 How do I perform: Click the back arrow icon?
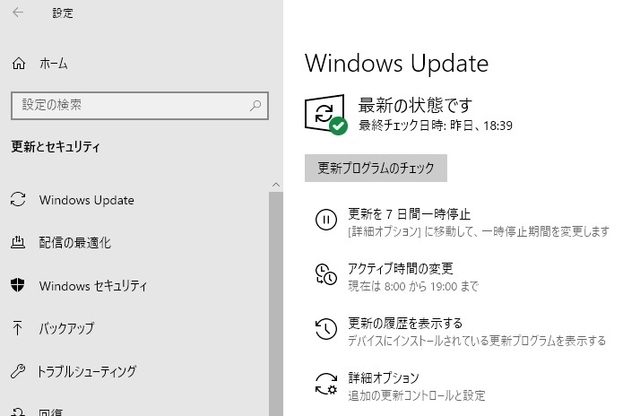(x=18, y=13)
